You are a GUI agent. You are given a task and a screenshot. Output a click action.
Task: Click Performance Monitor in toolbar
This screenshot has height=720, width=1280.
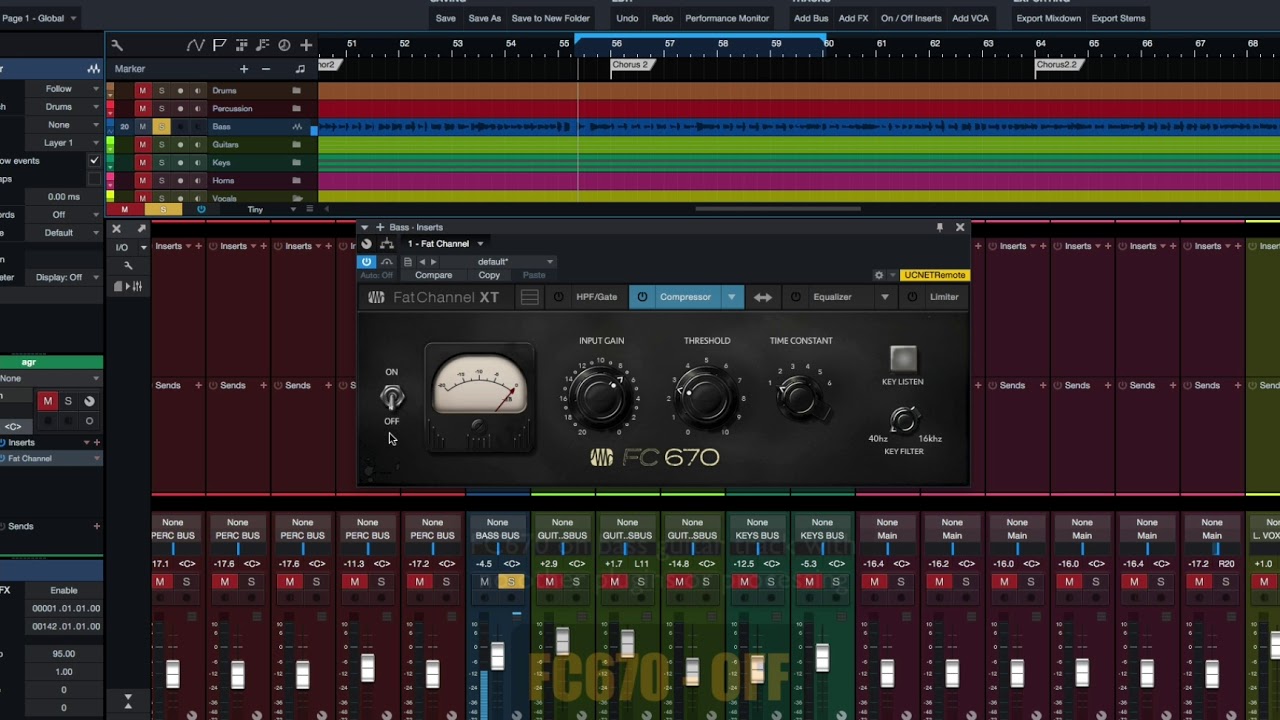point(727,18)
